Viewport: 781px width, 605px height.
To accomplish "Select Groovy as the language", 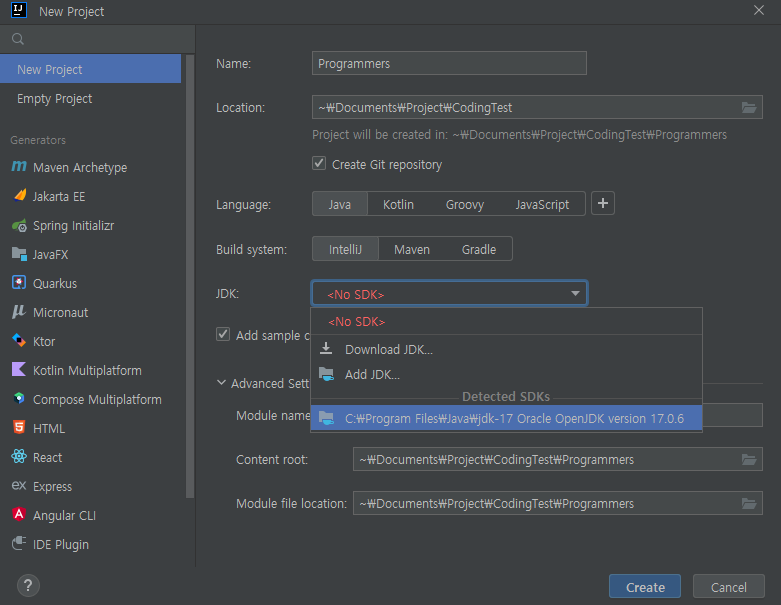I will 465,204.
